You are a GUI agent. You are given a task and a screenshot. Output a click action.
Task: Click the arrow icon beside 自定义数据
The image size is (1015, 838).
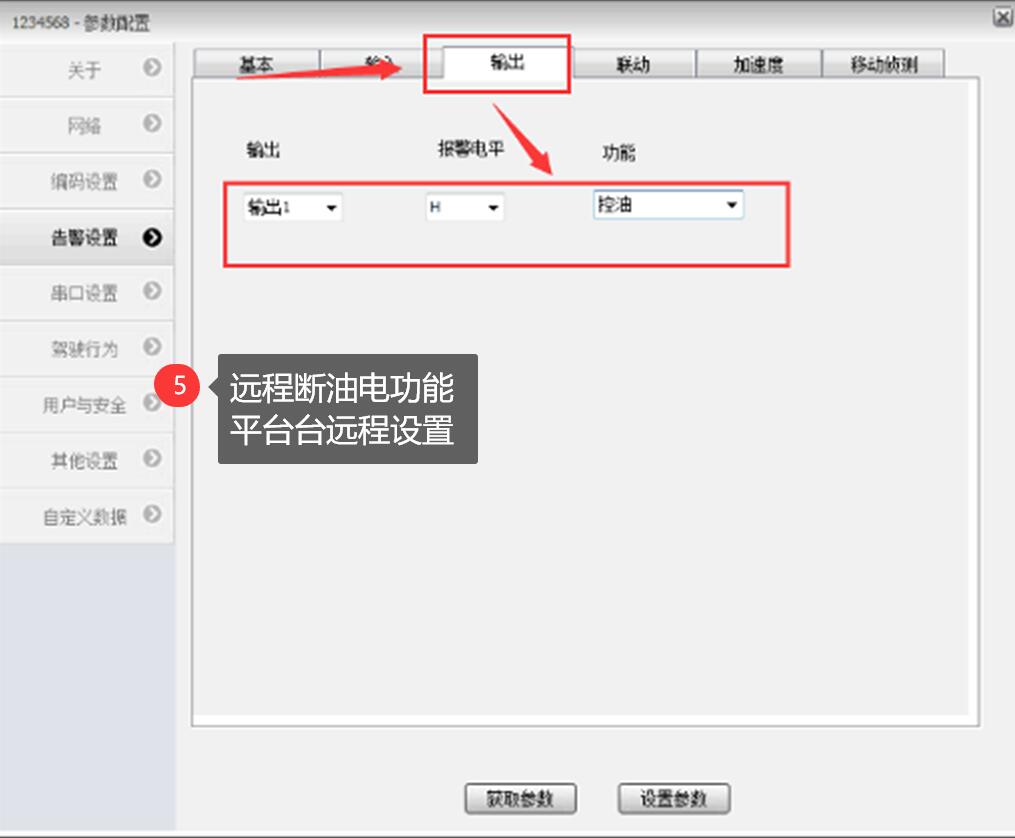(x=152, y=515)
